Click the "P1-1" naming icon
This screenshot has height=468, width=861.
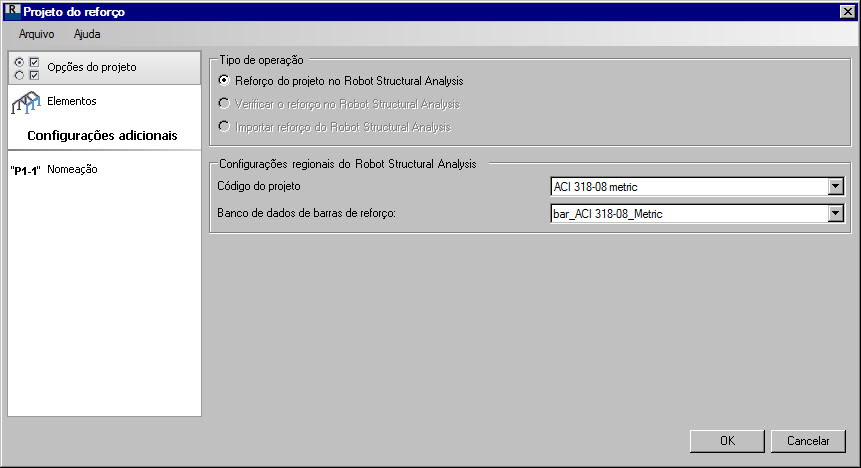[x=25, y=170]
